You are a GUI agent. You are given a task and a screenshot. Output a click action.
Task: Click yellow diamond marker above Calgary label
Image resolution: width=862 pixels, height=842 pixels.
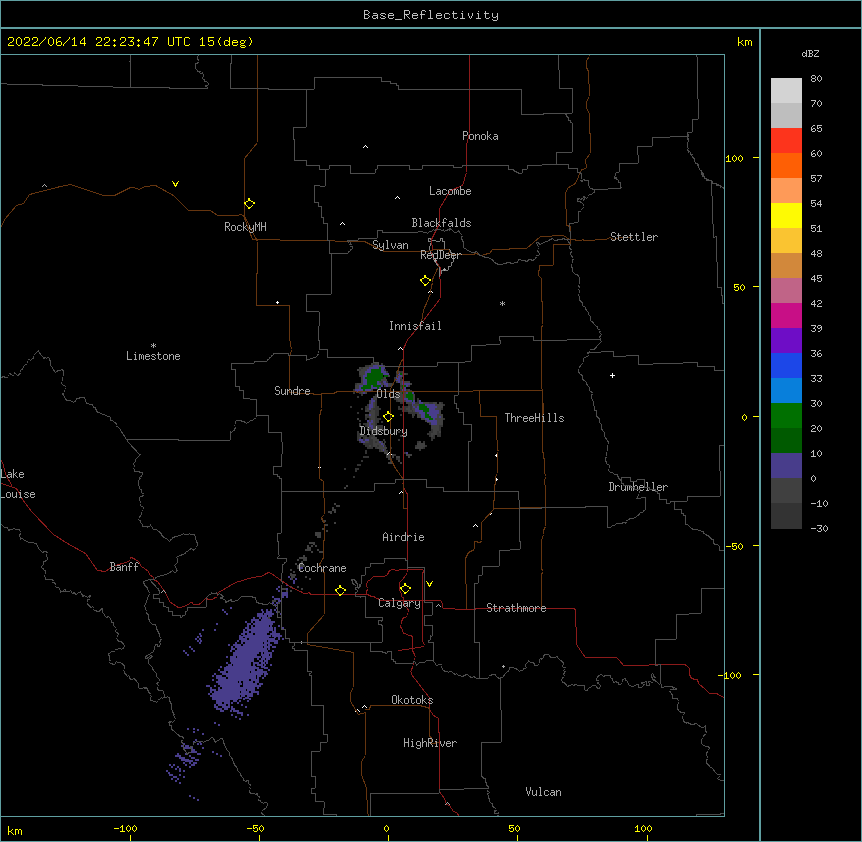click(x=405, y=589)
